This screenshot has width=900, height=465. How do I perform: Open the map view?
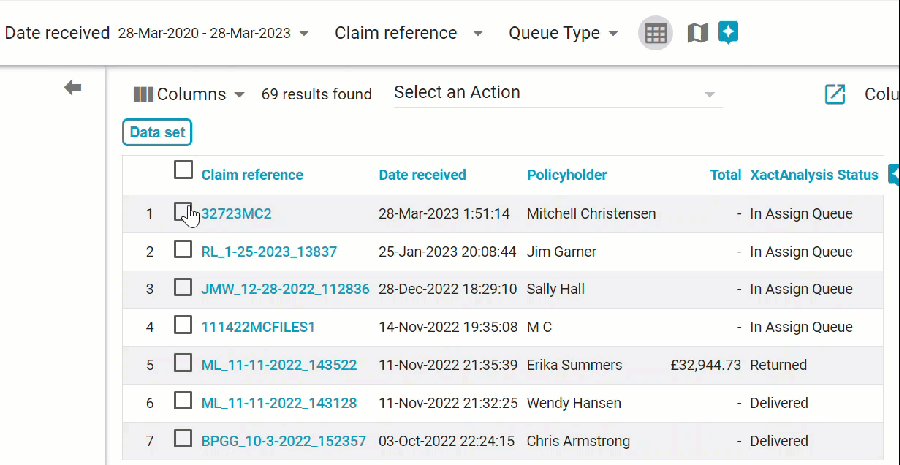(x=698, y=33)
